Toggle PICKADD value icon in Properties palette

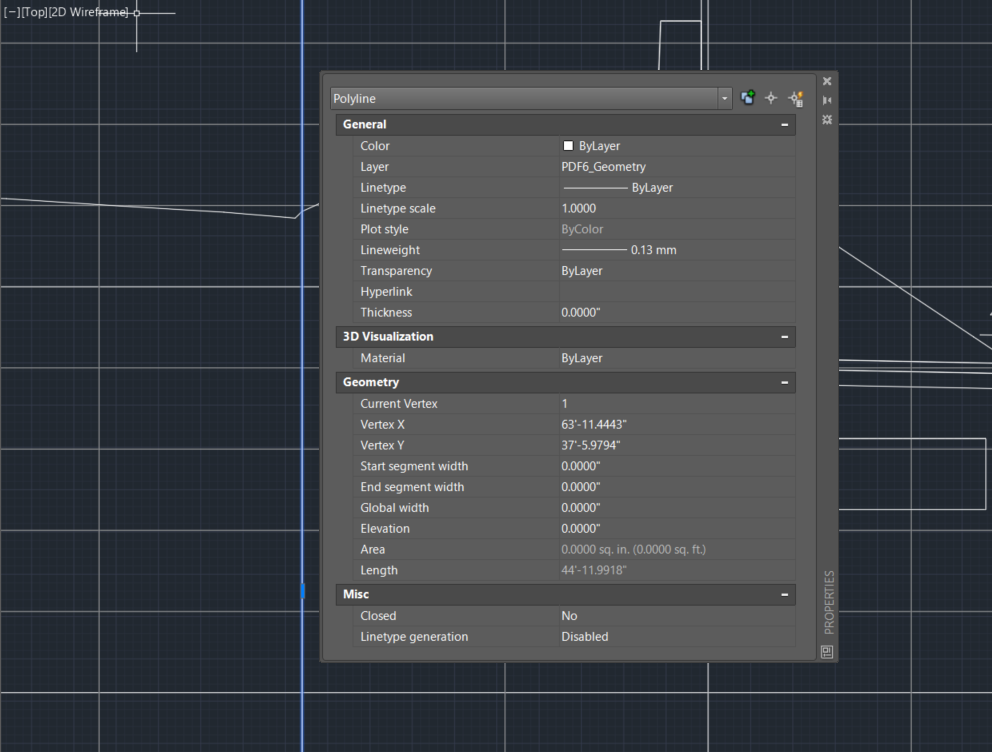748,98
